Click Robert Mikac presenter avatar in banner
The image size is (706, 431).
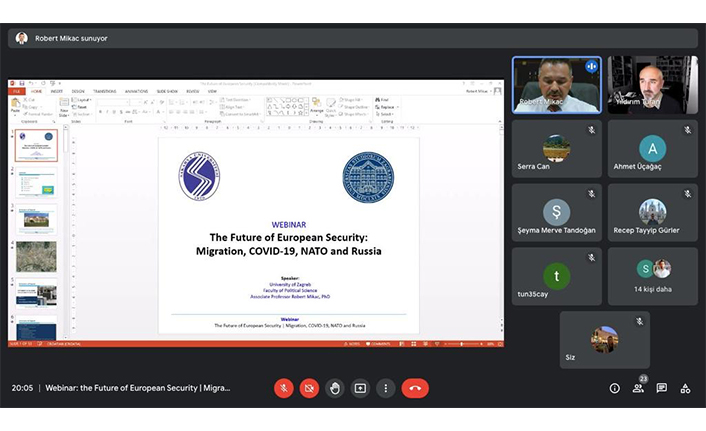pos(21,38)
